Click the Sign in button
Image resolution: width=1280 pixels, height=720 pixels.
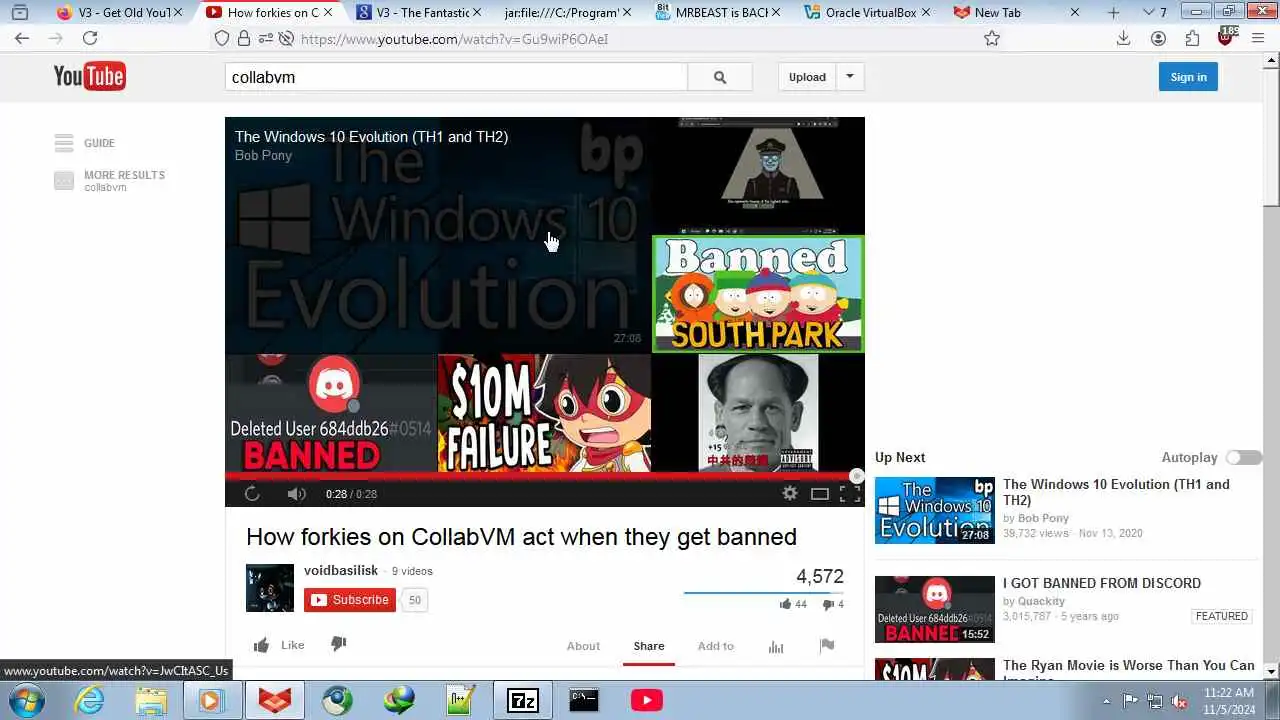1188,77
